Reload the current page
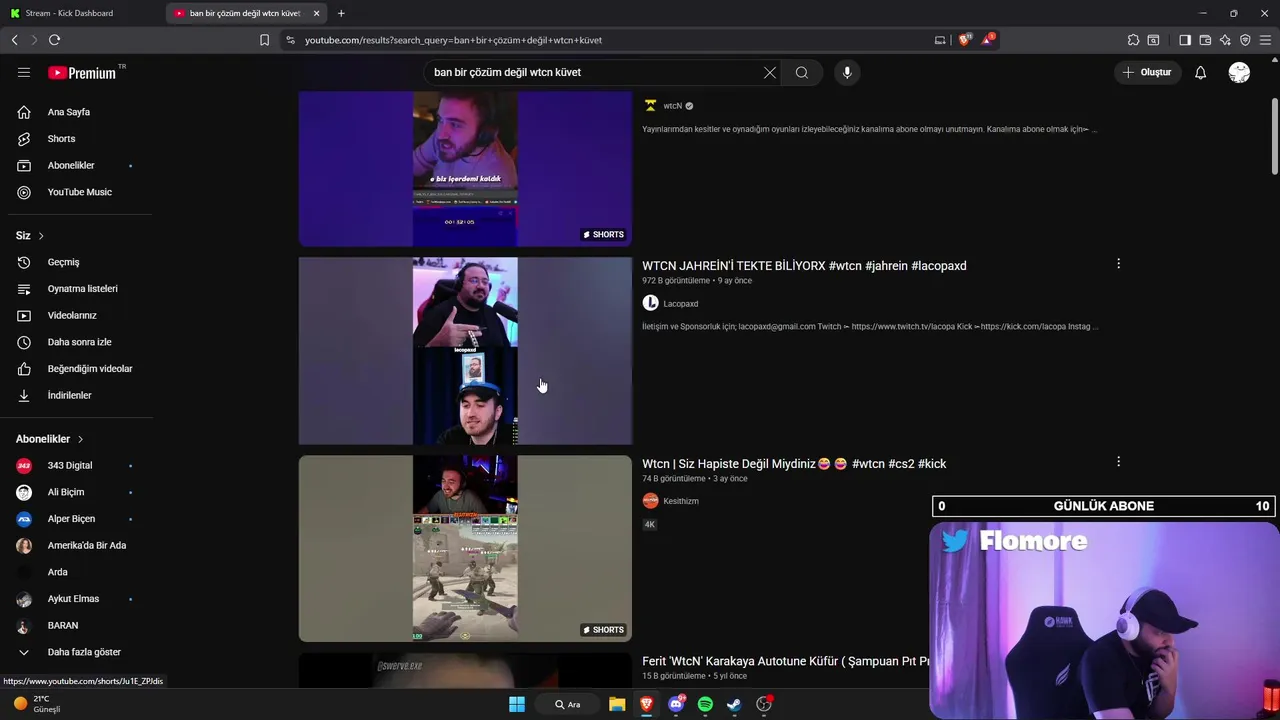1280x720 pixels. point(54,40)
